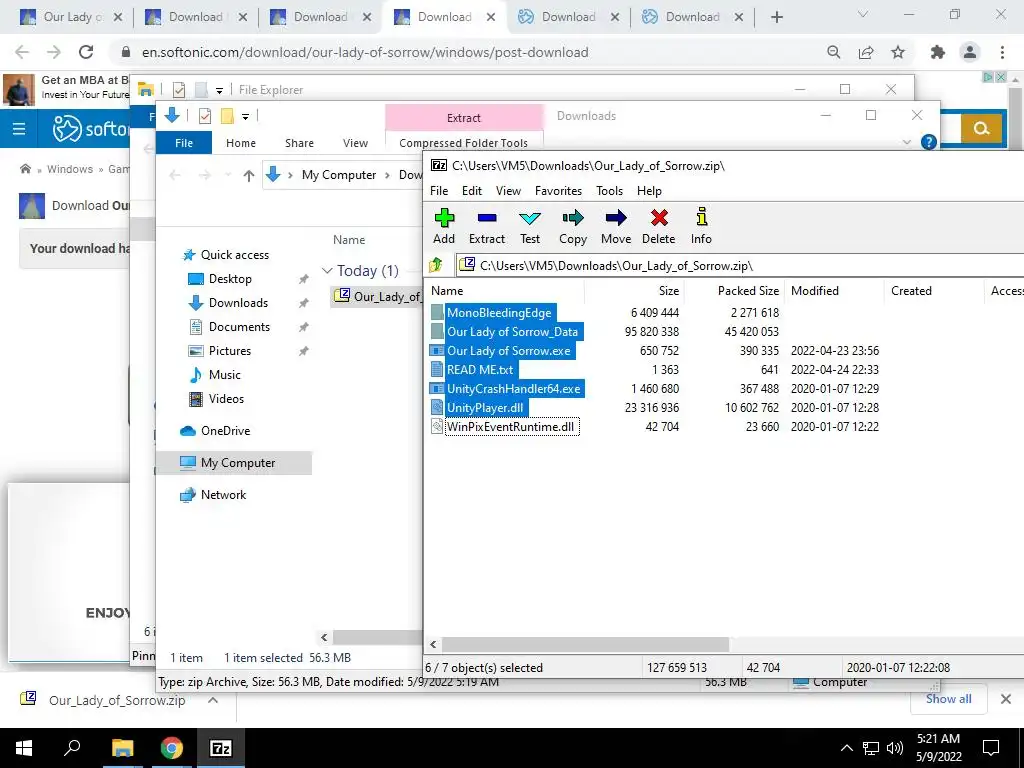Open View tab in Downloads Explorer ribbon
The height and width of the screenshot is (768, 1024).
[x=355, y=142]
